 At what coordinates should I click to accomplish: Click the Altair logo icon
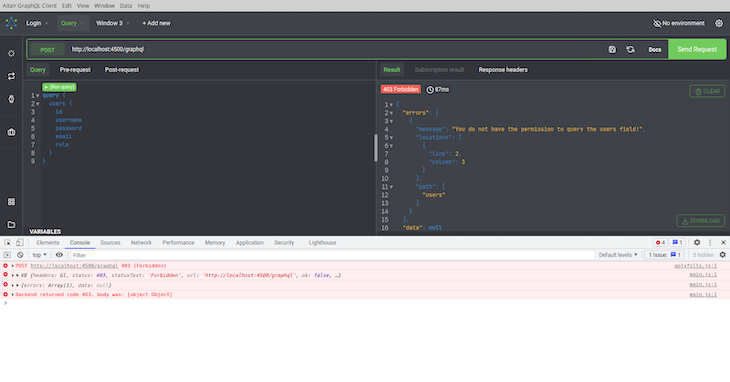11,23
